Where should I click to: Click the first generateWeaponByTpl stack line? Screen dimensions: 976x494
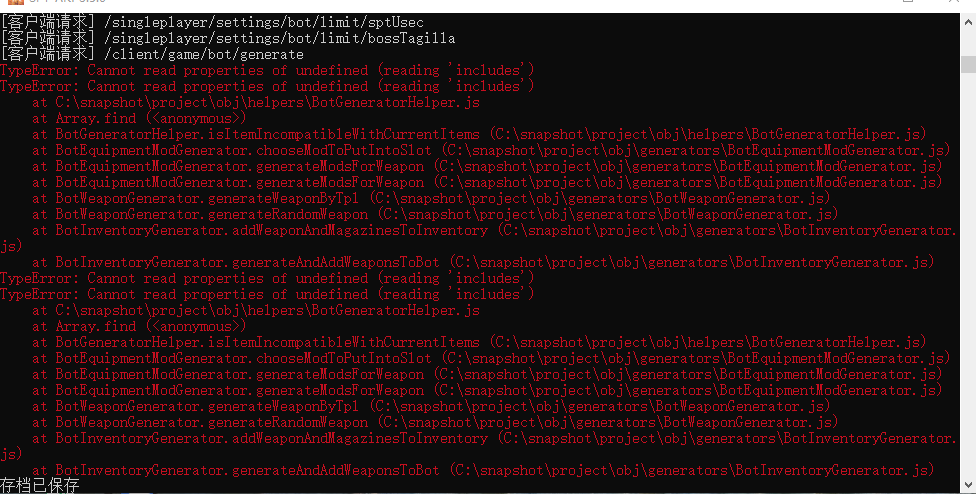[431, 198]
